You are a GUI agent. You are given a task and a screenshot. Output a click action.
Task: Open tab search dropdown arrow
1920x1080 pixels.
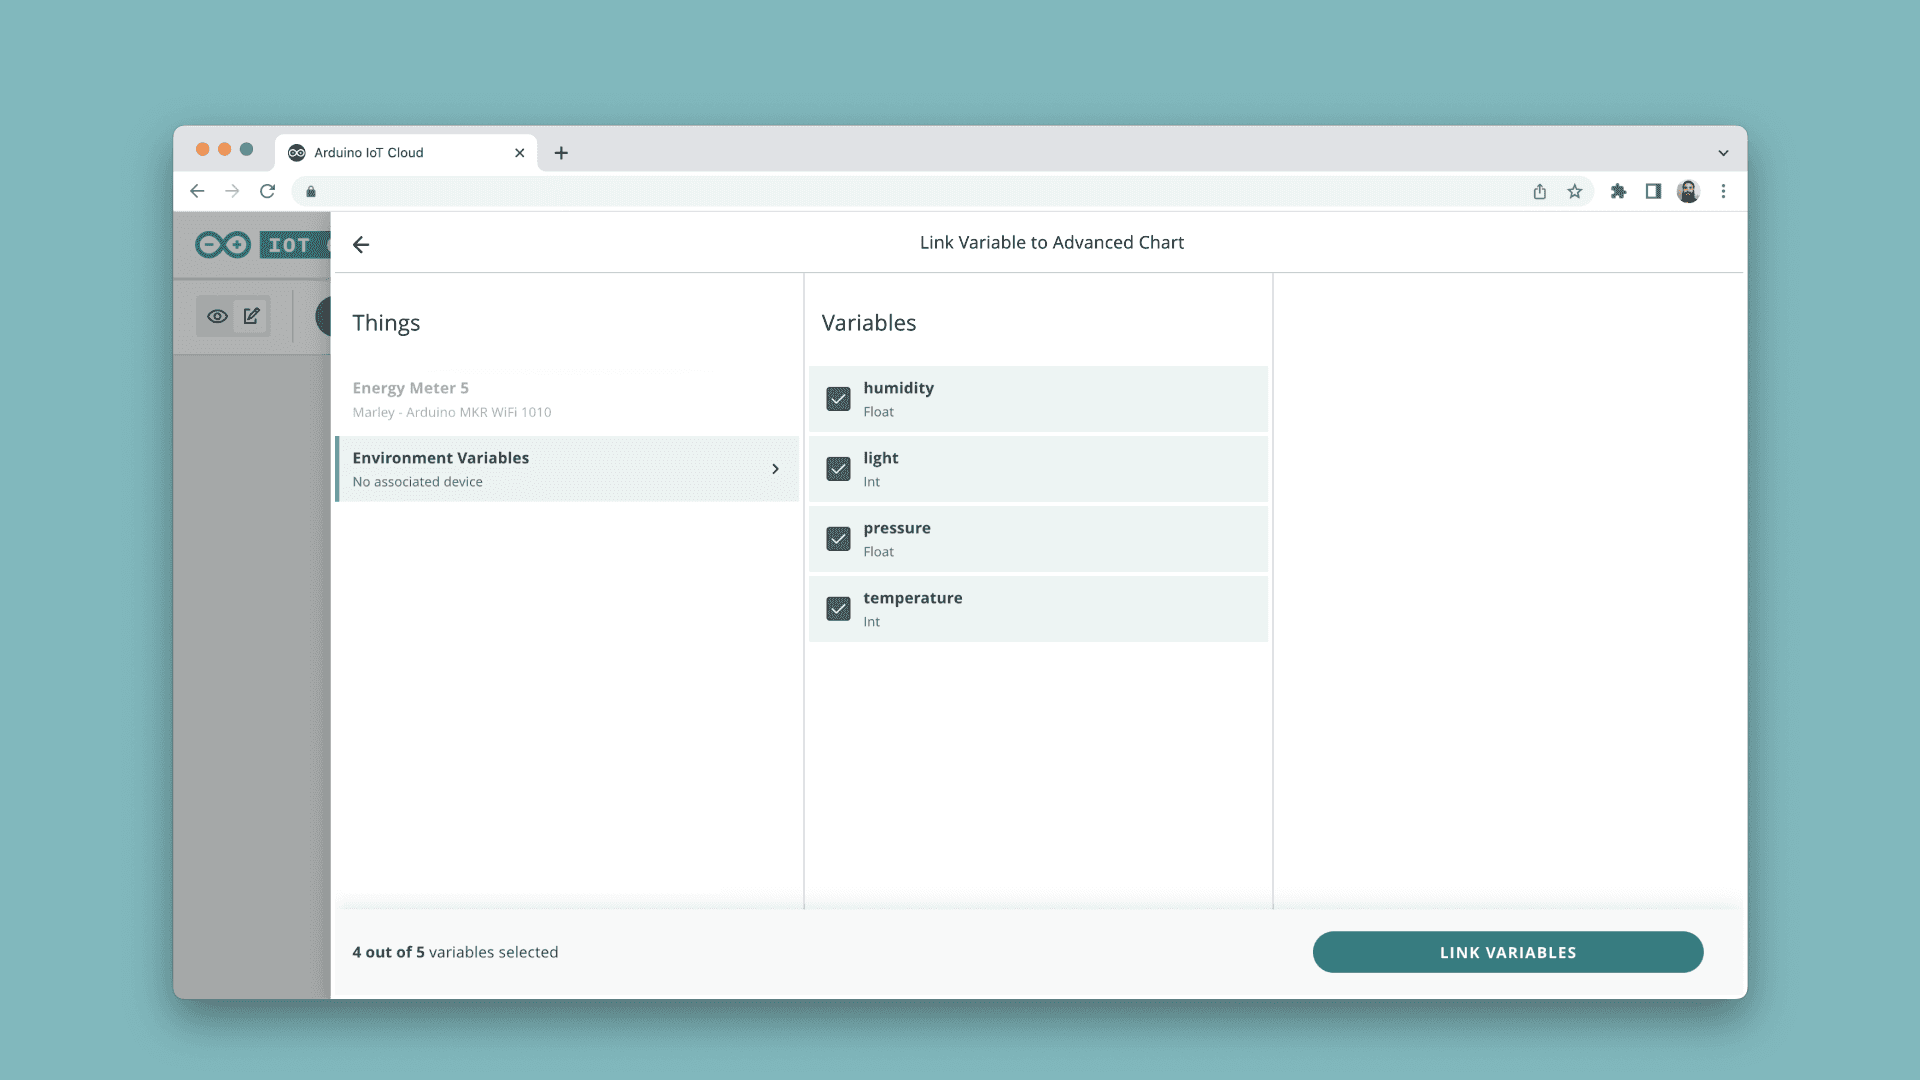point(1723,153)
